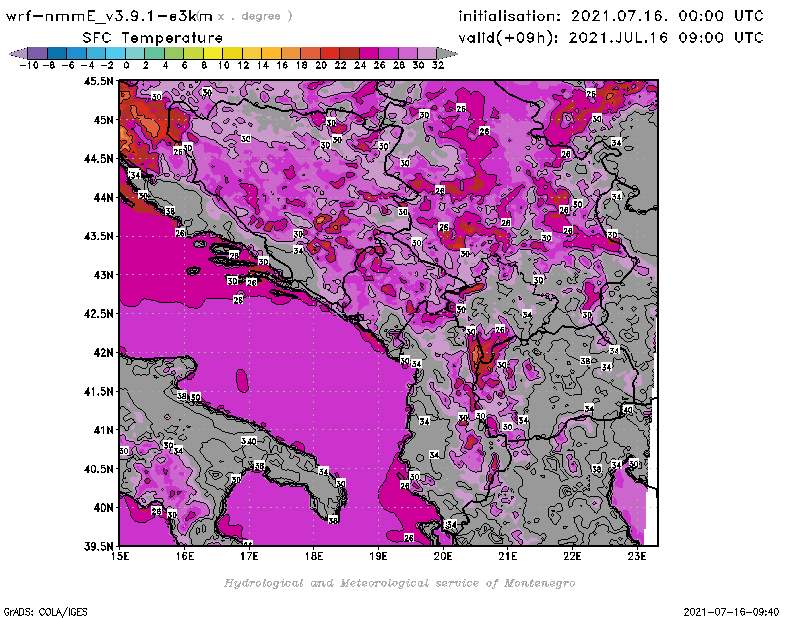Click the 'SFC Temperature' title
The image size is (800, 618).
pos(153,38)
